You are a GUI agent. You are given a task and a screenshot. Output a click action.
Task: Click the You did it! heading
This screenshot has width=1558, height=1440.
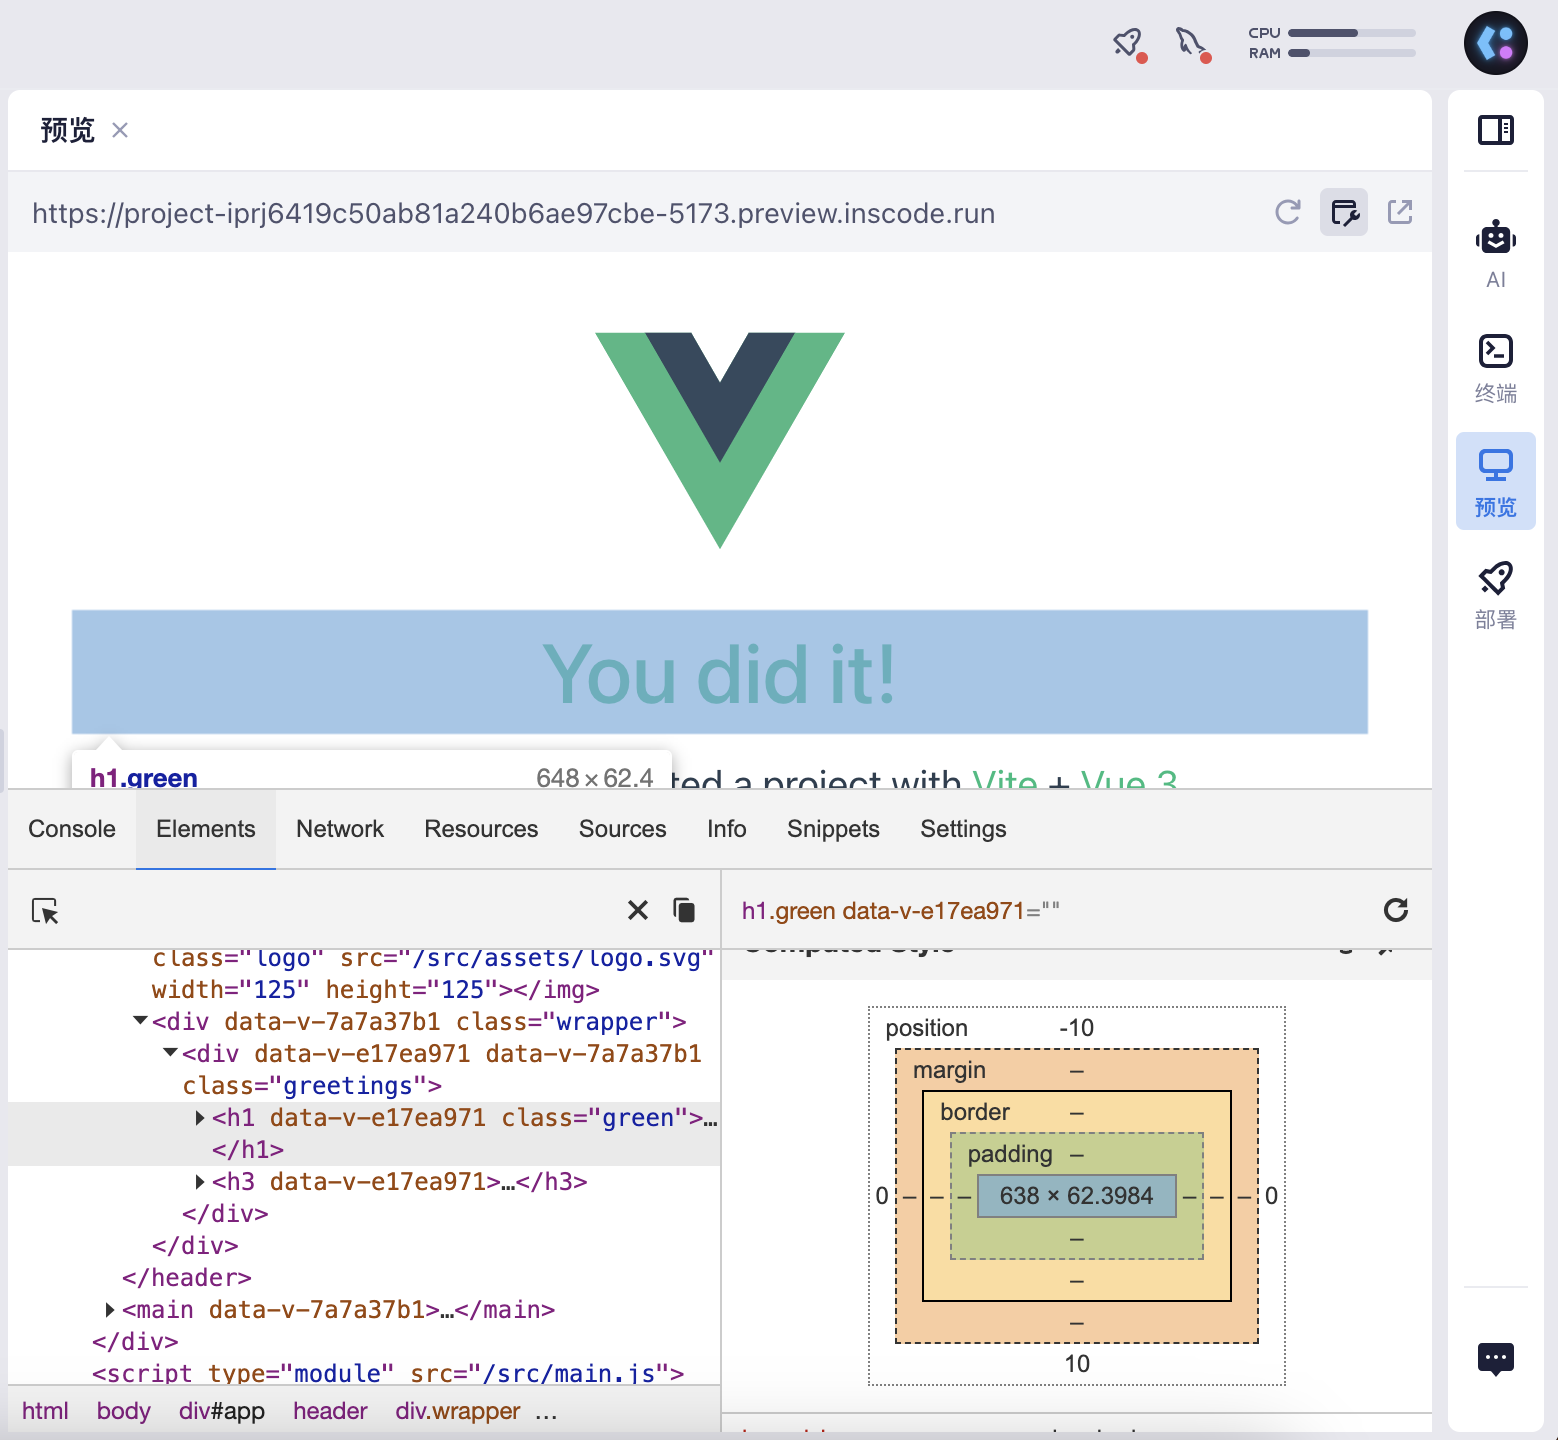click(x=720, y=674)
